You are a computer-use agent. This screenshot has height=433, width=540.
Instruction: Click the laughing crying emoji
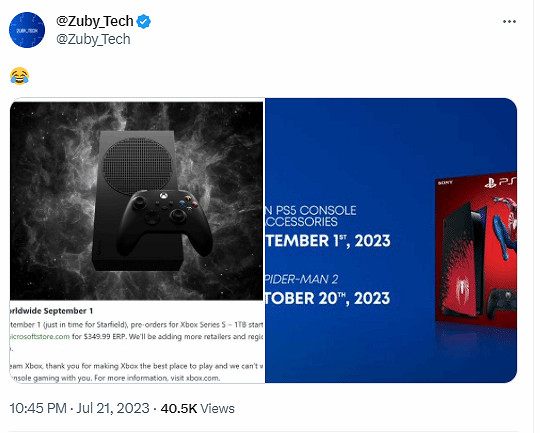20,76
